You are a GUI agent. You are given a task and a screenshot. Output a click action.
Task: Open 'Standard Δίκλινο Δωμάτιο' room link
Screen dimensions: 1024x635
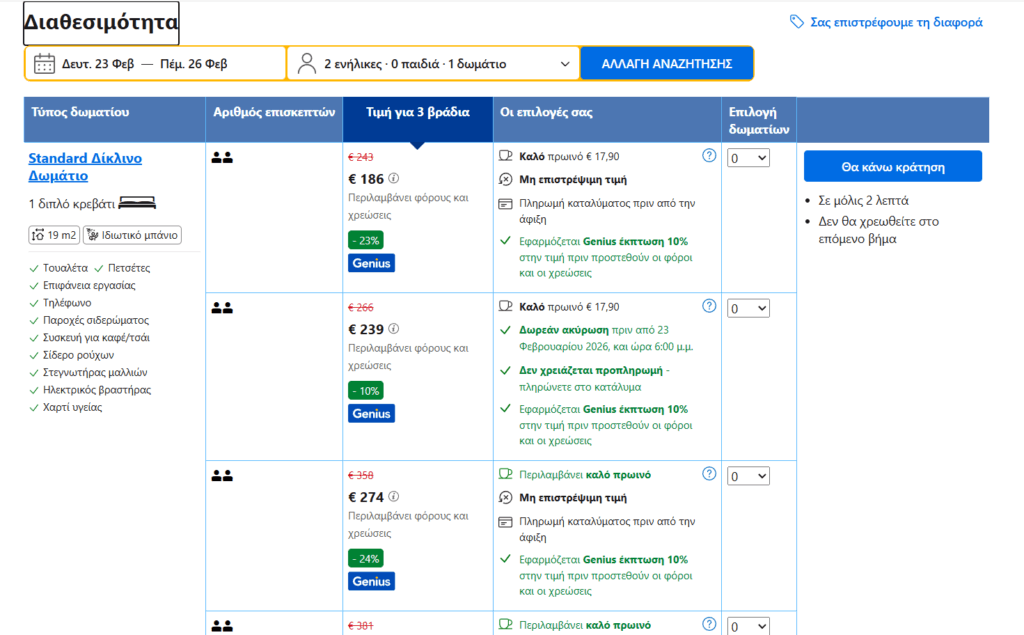pyautogui.click(x=85, y=167)
